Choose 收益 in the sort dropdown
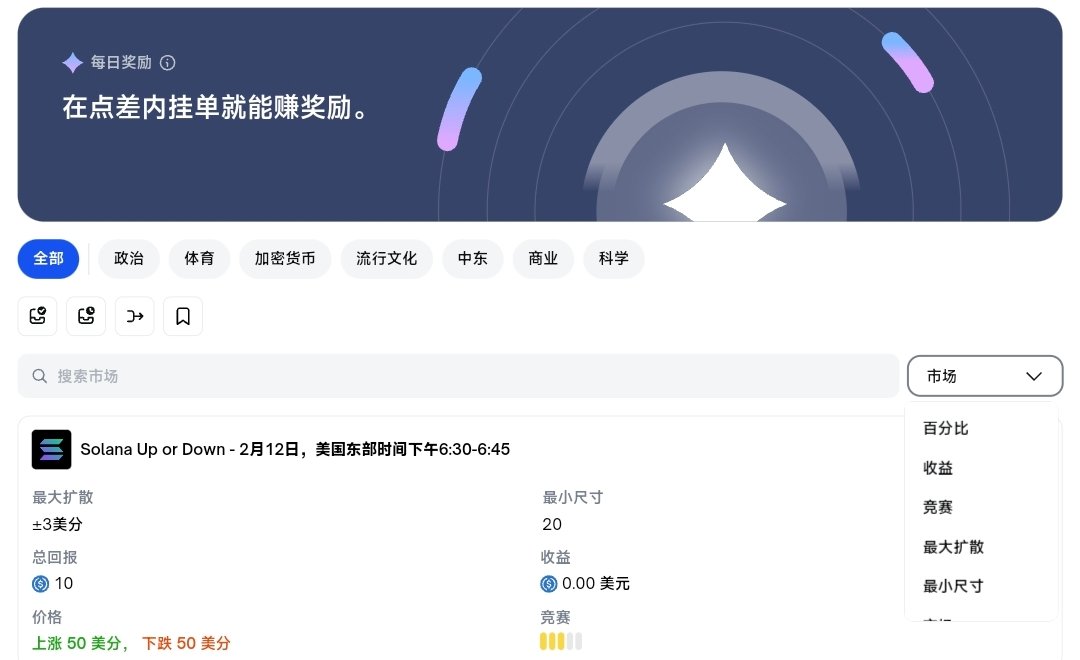This screenshot has width=1080, height=660. [x=938, y=468]
